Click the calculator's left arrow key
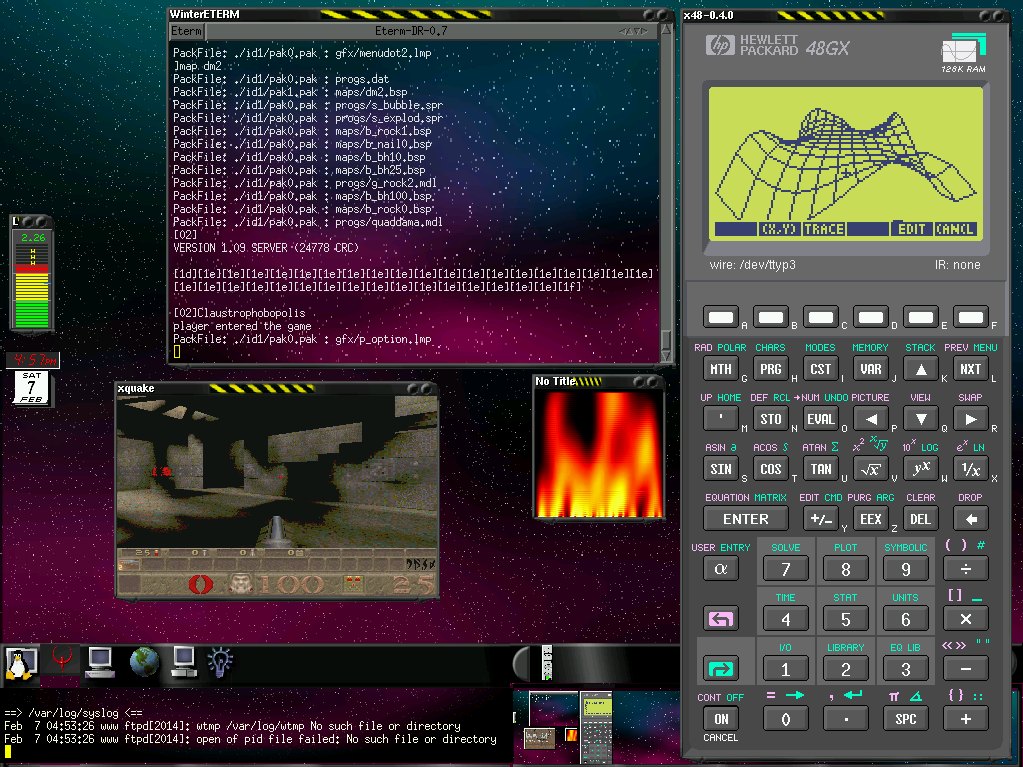1023x767 pixels. (870, 419)
